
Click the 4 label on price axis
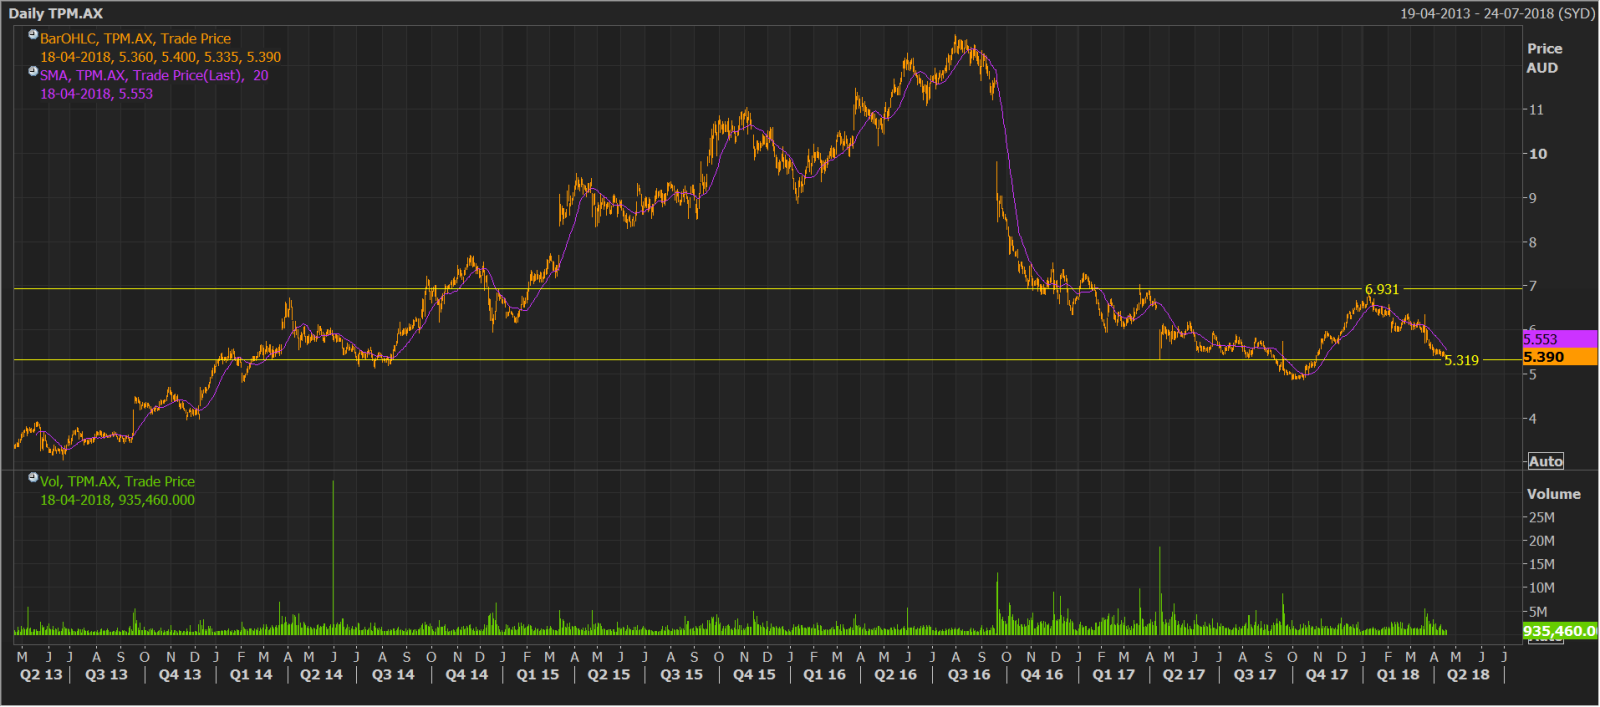point(1532,419)
